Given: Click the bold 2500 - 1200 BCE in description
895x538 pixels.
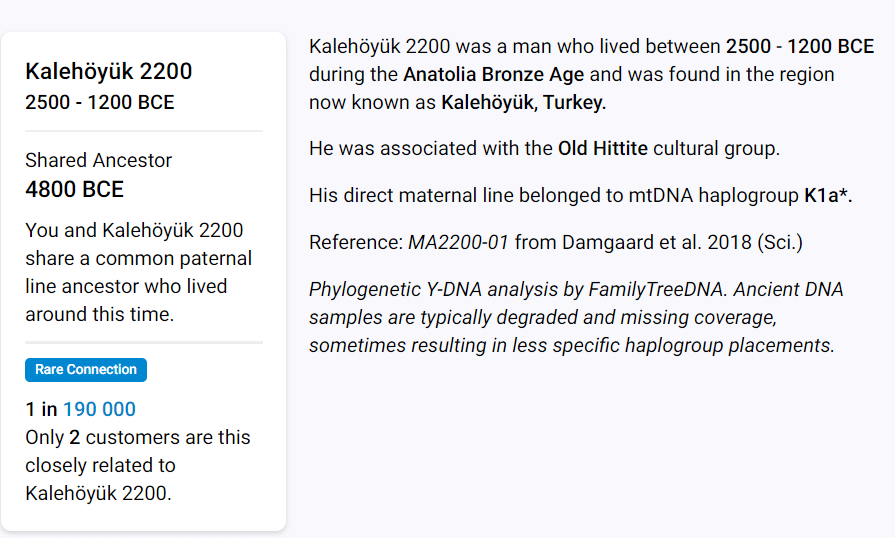Looking at the screenshot, I should coord(799,47).
